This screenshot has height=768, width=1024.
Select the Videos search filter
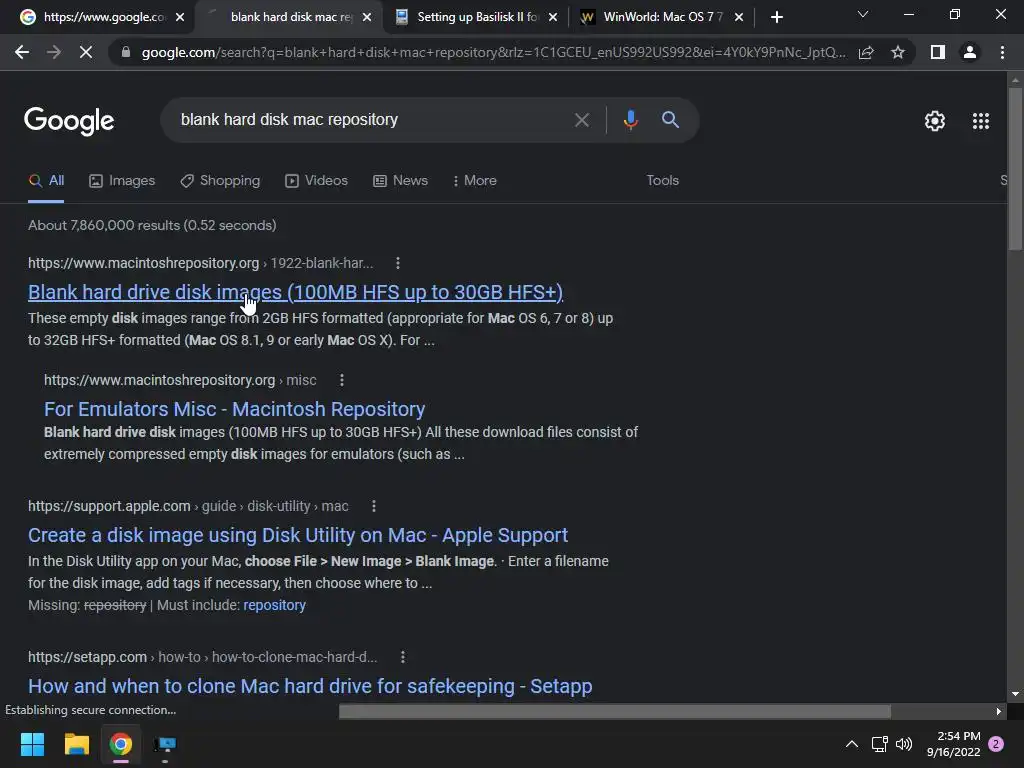pos(317,181)
